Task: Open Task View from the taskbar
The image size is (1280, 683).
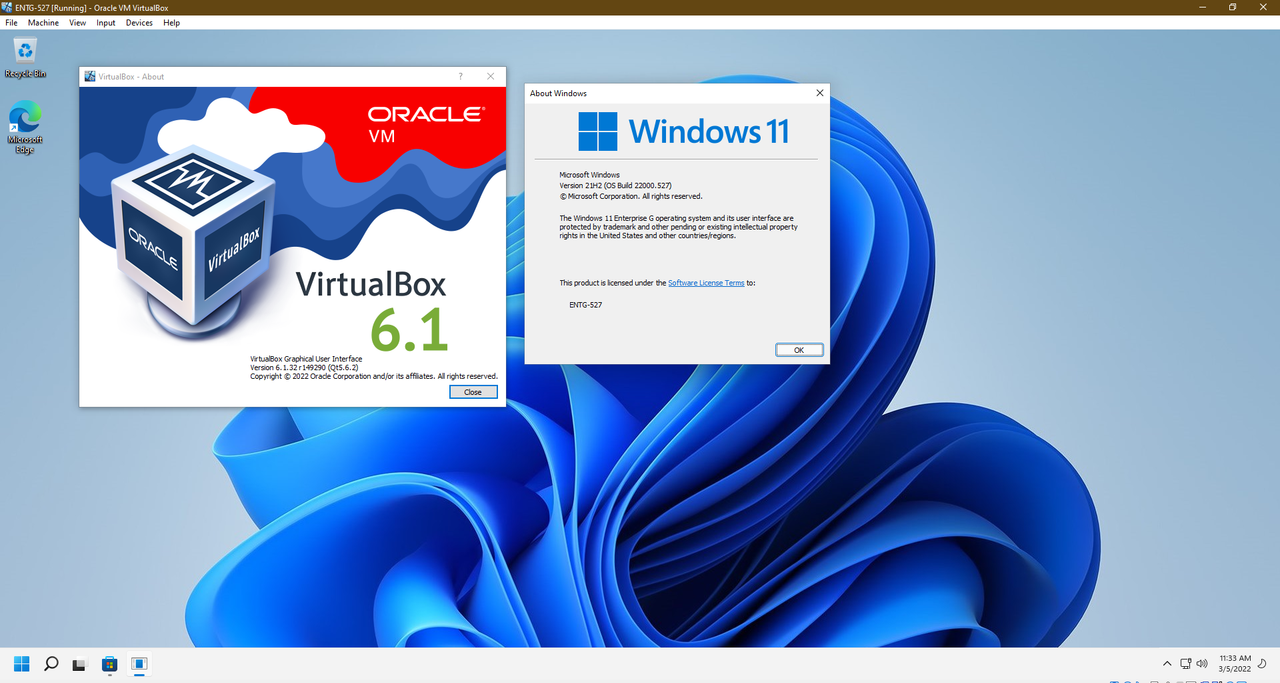Action: 80,663
